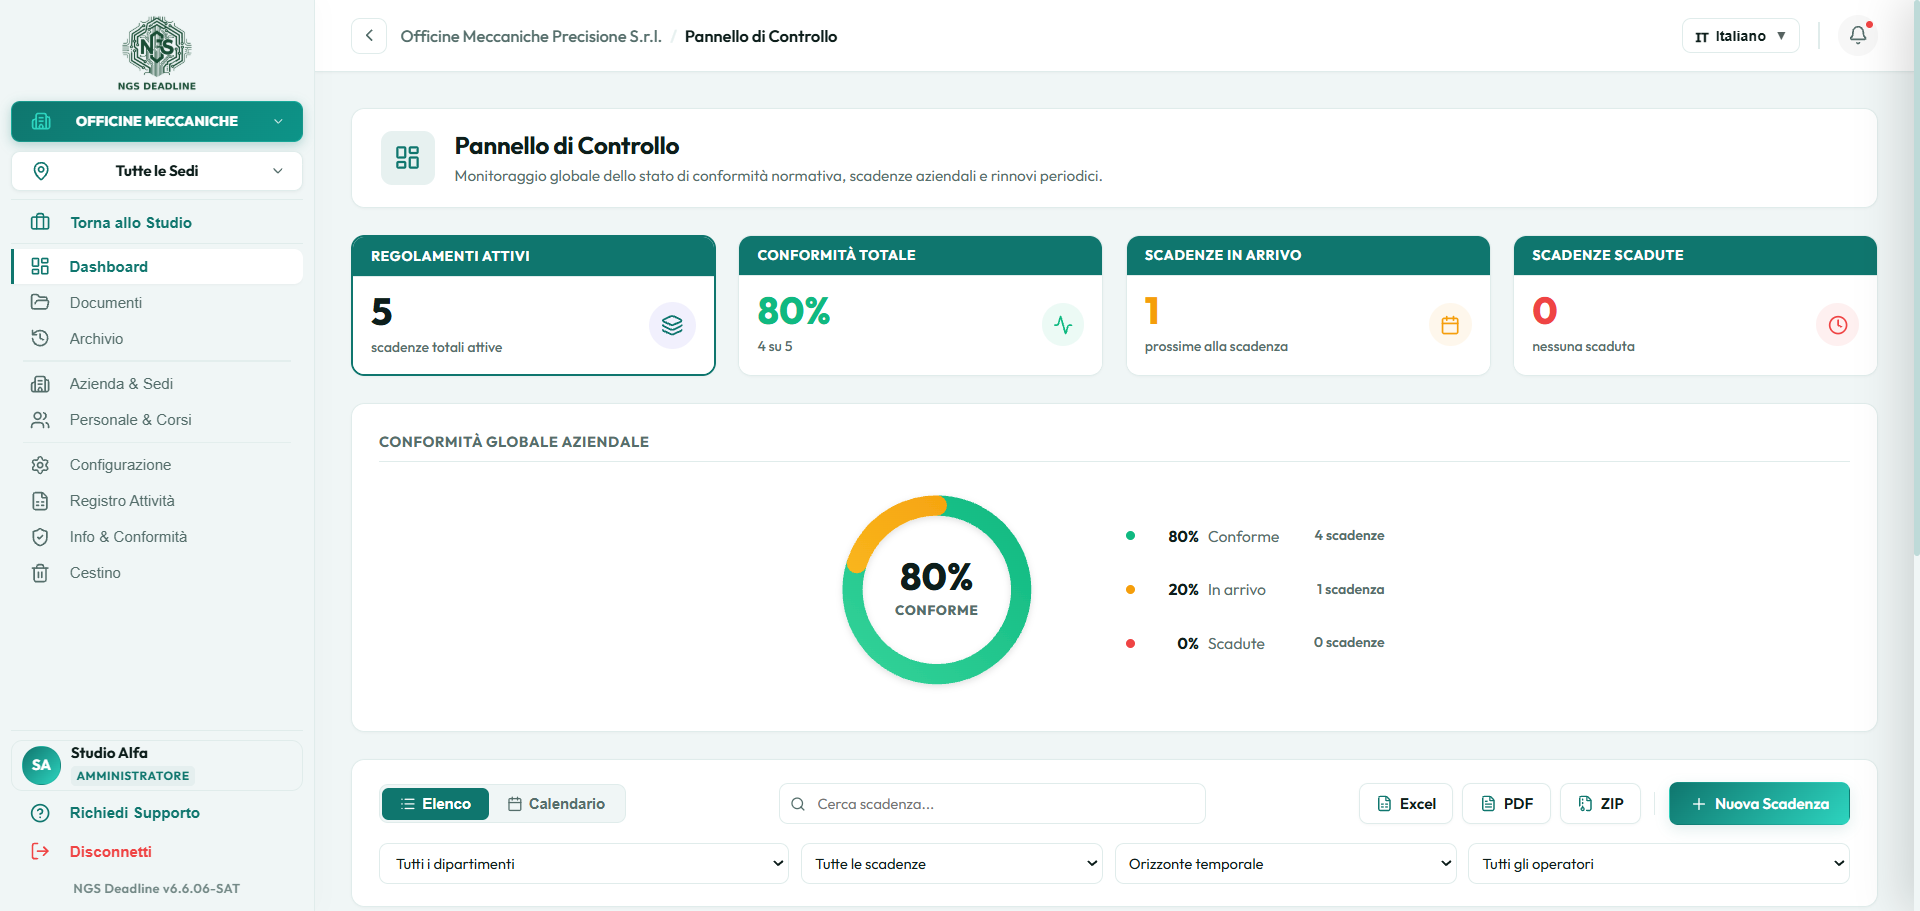Switch to Calendario view

pyautogui.click(x=557, y=804)
